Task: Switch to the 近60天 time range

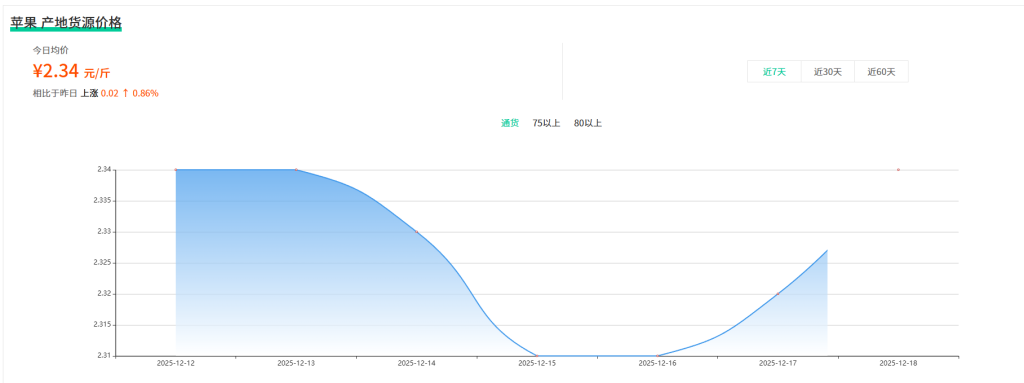Action: coord(881,72)
